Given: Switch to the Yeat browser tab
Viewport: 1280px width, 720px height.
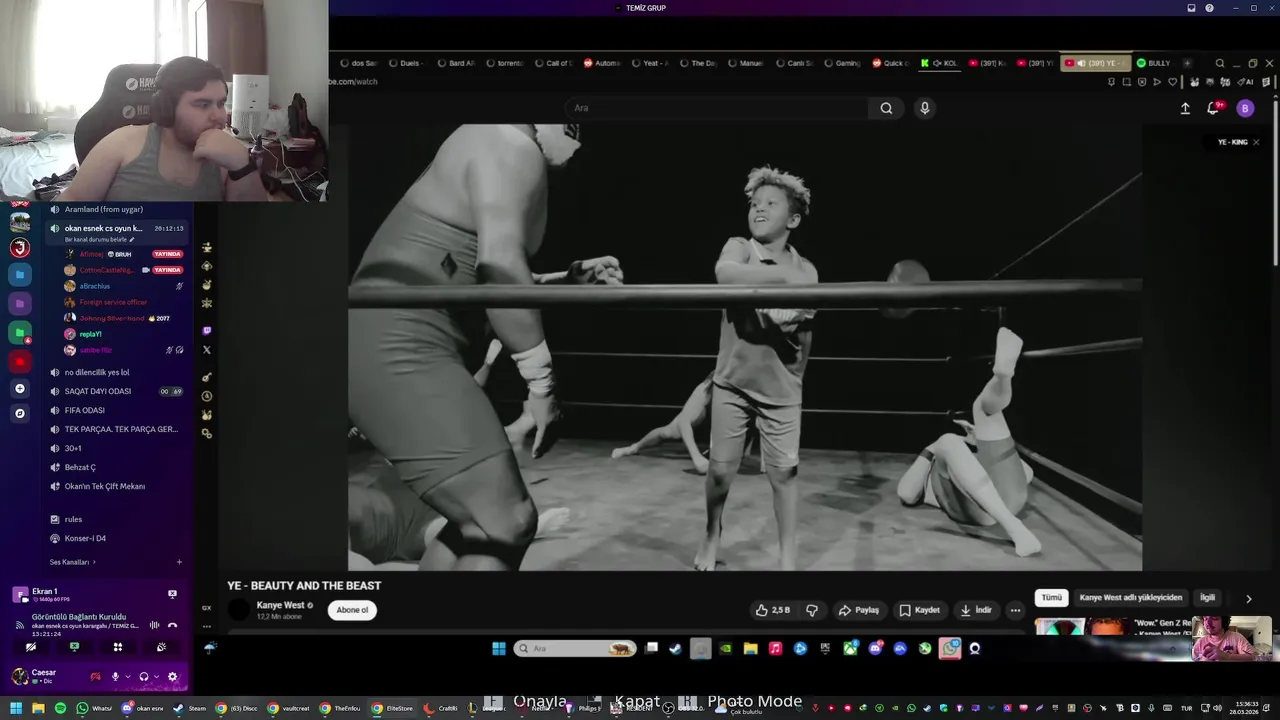Looking at the screenshot, I should pos(650,63).
